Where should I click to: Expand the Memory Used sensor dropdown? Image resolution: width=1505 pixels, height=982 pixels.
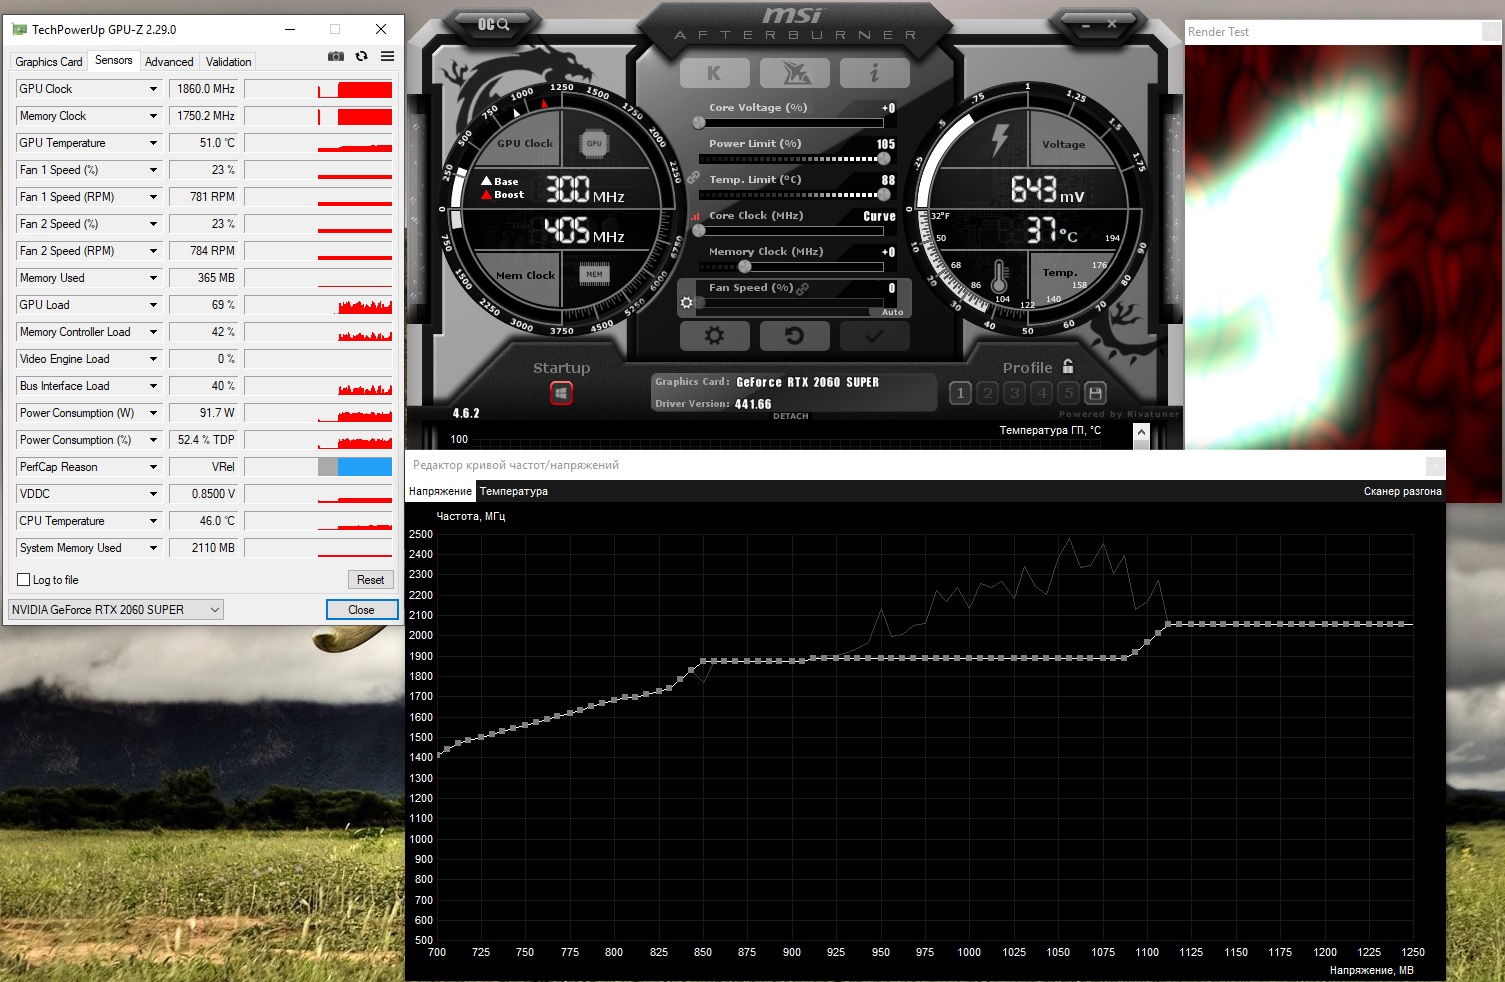click(x=153, y=278)
